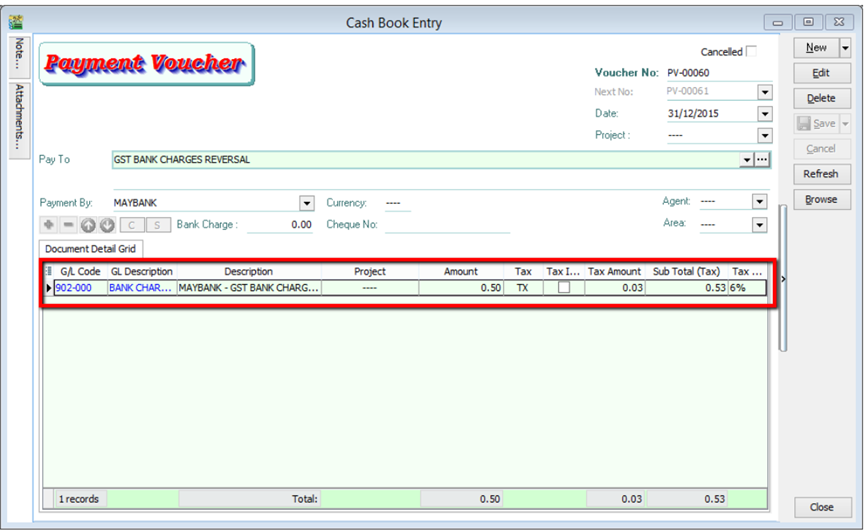Open the Payment By MAYBANK dropdown
865x532 pixels.
point(307,203)
